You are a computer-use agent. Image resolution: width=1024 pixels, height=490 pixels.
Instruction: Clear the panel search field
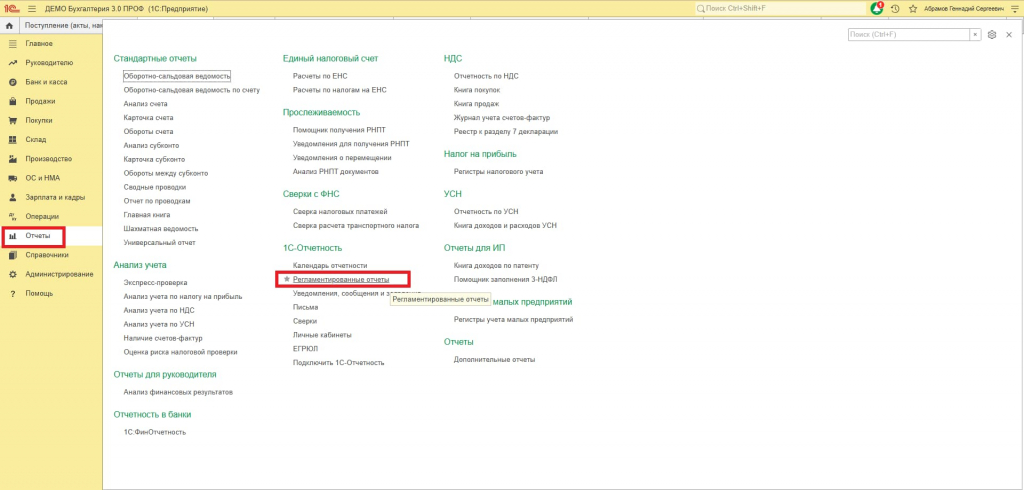[x=976, y=35]
